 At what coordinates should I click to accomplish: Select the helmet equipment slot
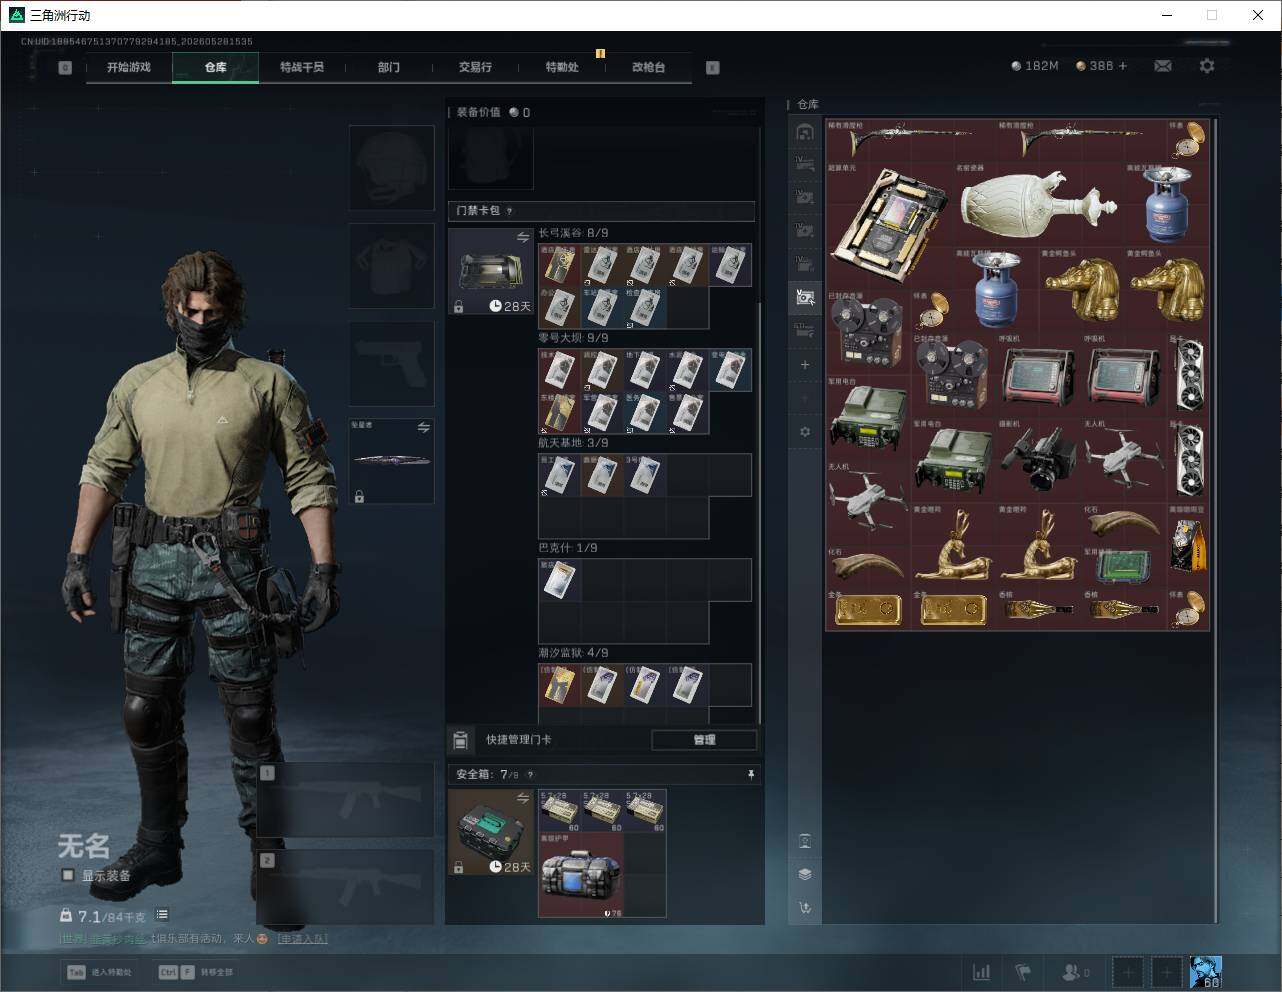392,168
